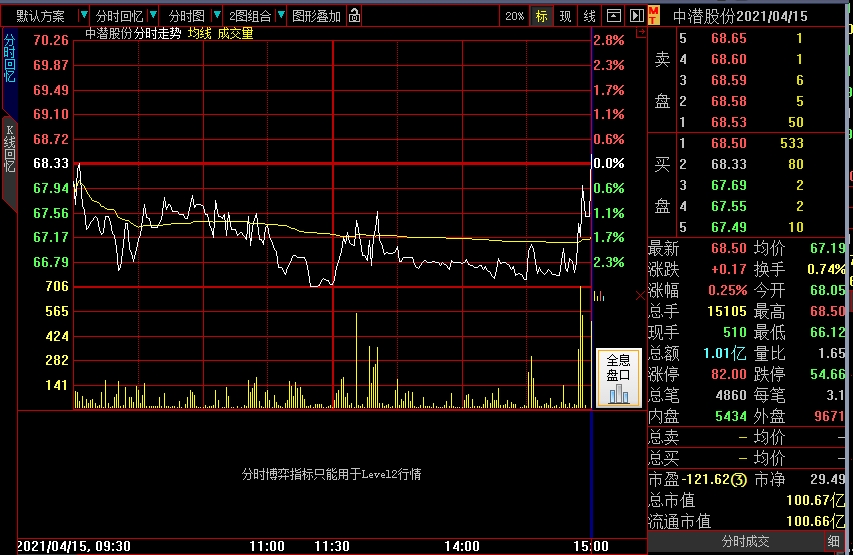
Task: Click the 细 detail button
Action: [x=833, y=541]
